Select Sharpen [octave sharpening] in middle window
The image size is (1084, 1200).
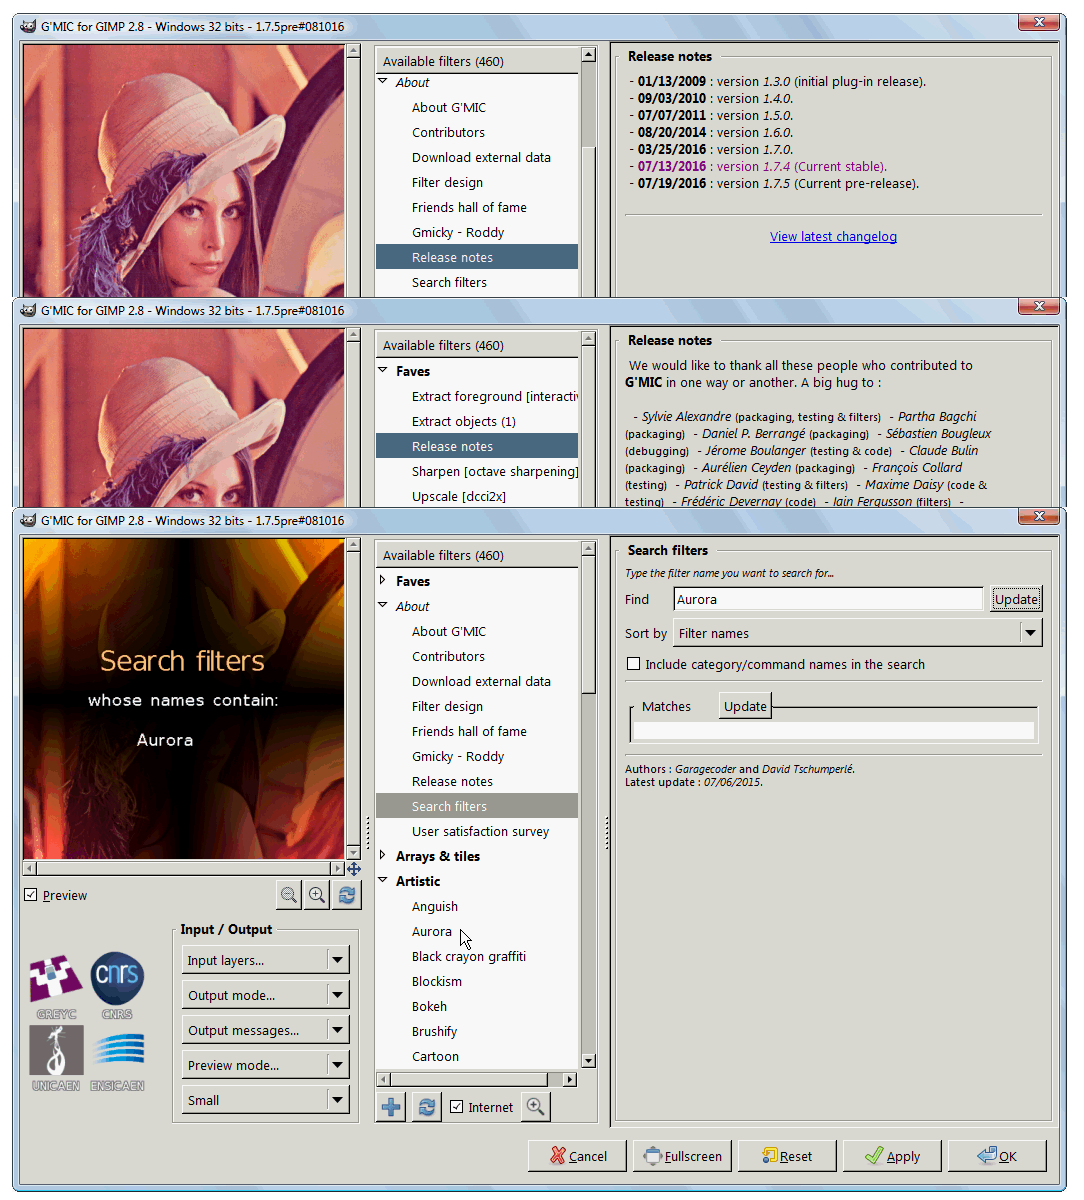pos(494,471)
